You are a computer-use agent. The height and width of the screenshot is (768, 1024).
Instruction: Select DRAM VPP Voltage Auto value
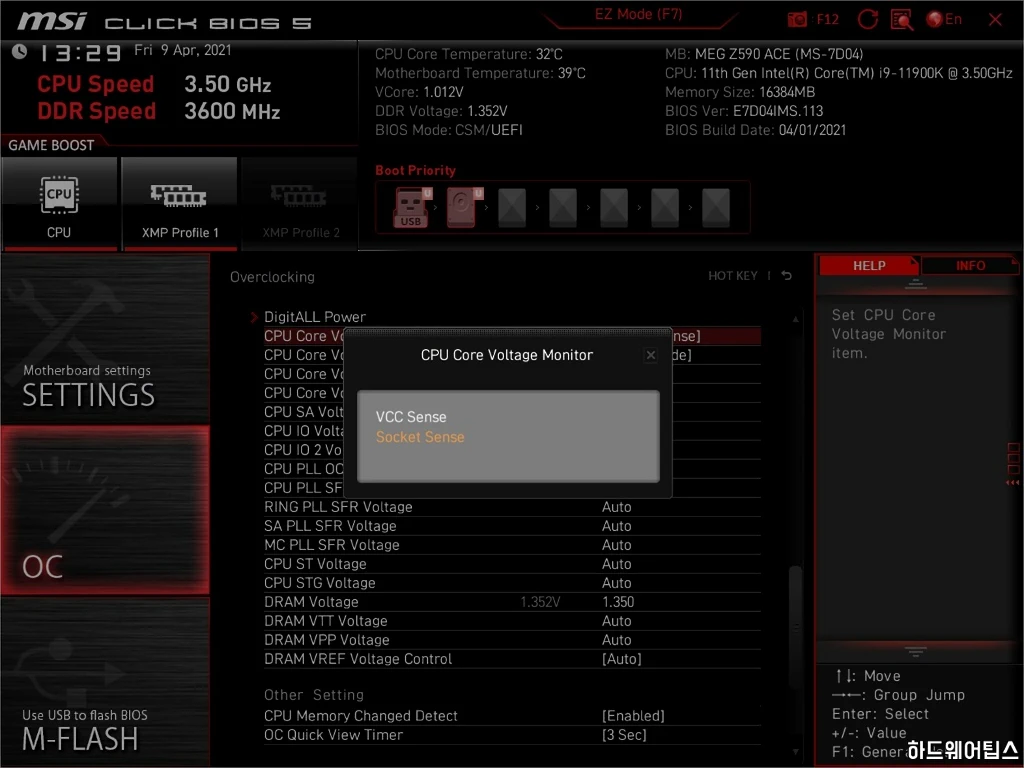click(616, 639)
